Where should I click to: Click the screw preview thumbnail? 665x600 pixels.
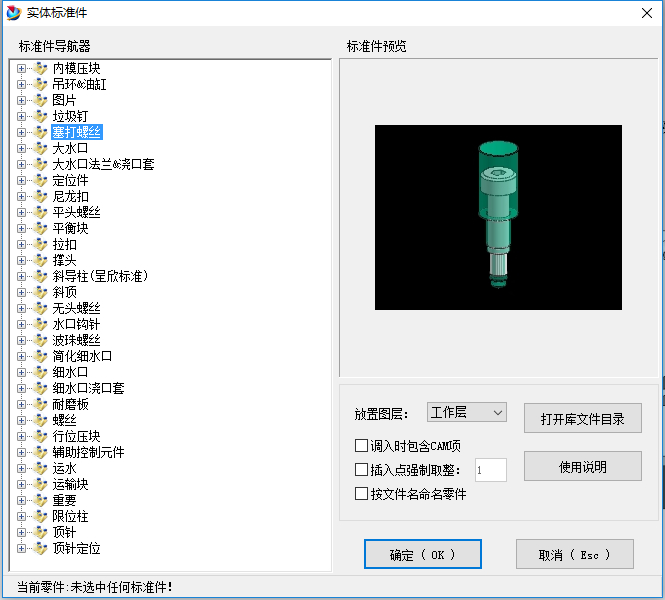click(x=498, y=217)
